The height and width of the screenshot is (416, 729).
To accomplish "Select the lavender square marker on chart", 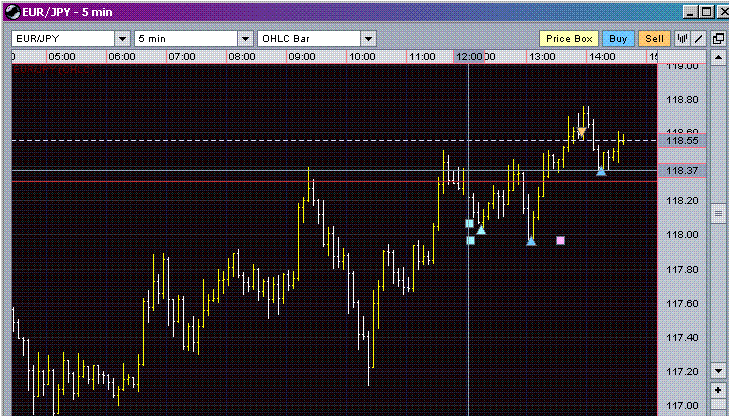I will click(560, 240).
